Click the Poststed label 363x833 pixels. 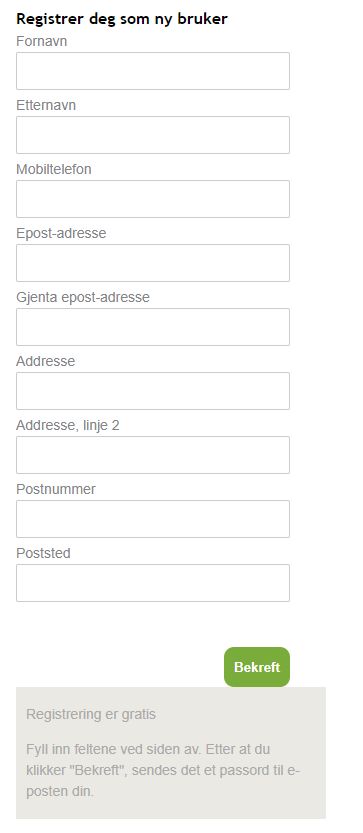click(43, 553)
